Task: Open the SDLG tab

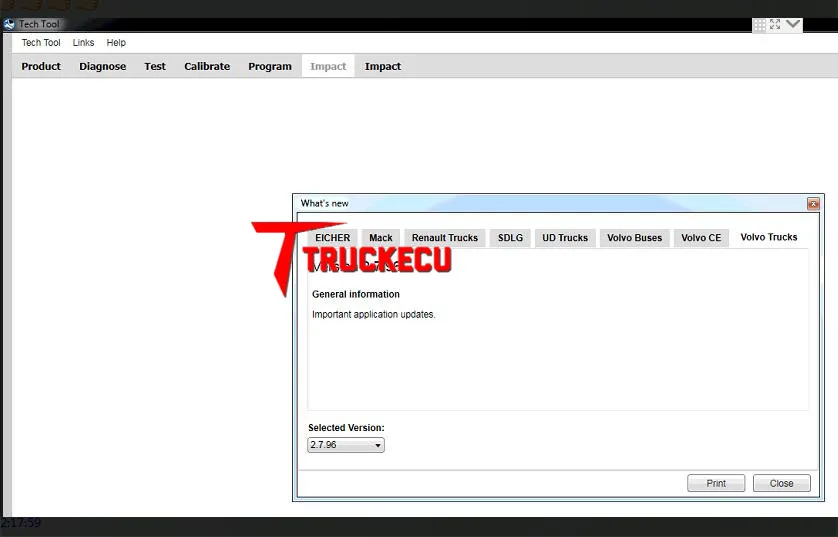Action: pos(510,238)
